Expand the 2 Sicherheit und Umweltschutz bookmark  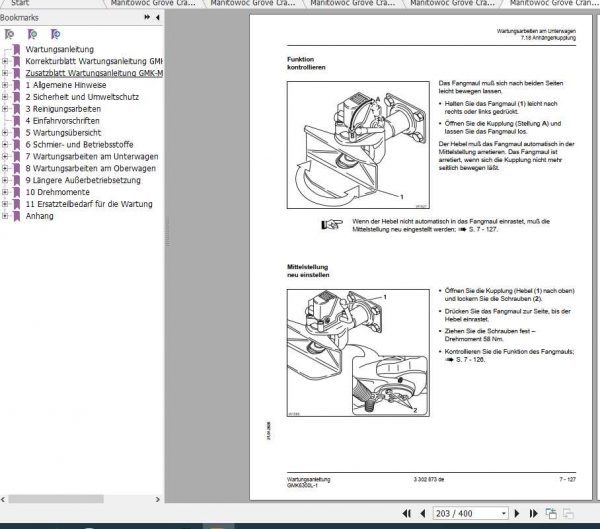point(5,97)
